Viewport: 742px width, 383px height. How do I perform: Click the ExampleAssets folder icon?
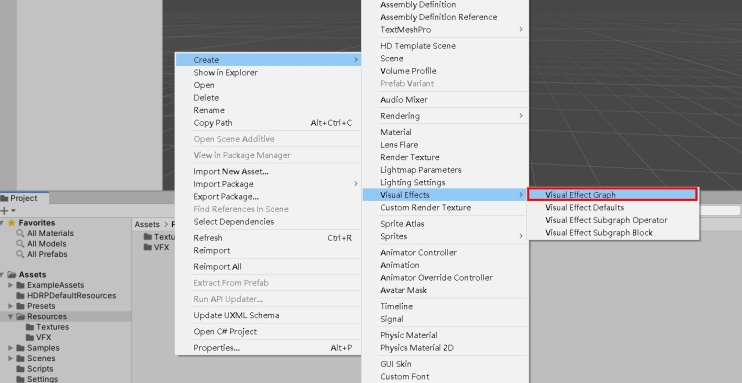(20, 285)
